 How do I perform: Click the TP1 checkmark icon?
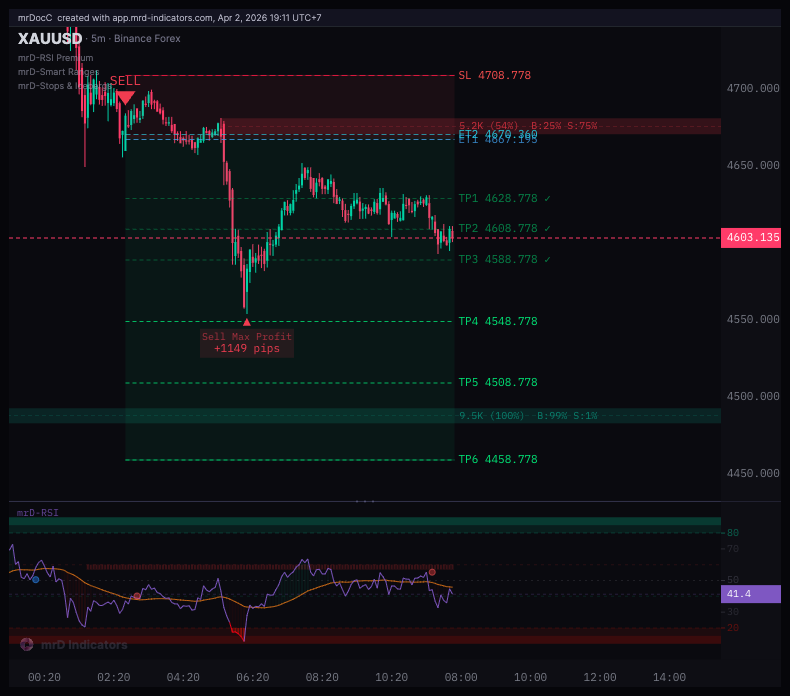(547, 199)
